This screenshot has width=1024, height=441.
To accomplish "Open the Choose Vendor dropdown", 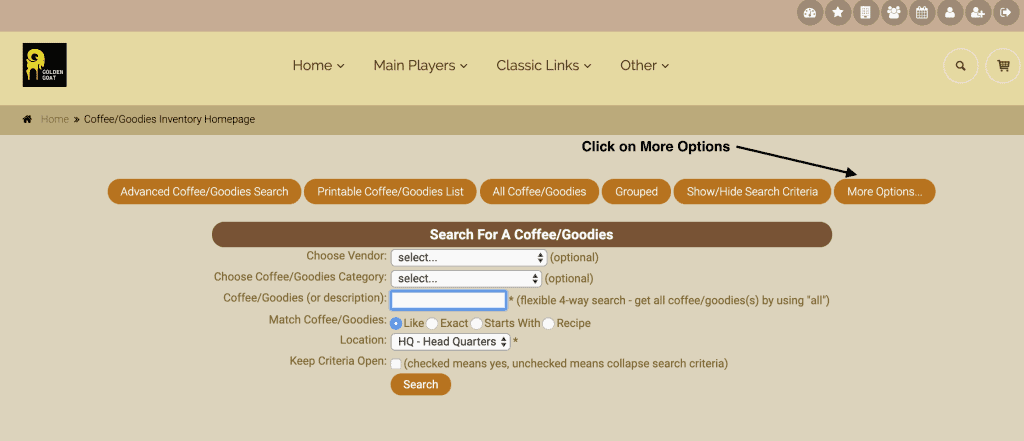I will [x=468, y=257].
